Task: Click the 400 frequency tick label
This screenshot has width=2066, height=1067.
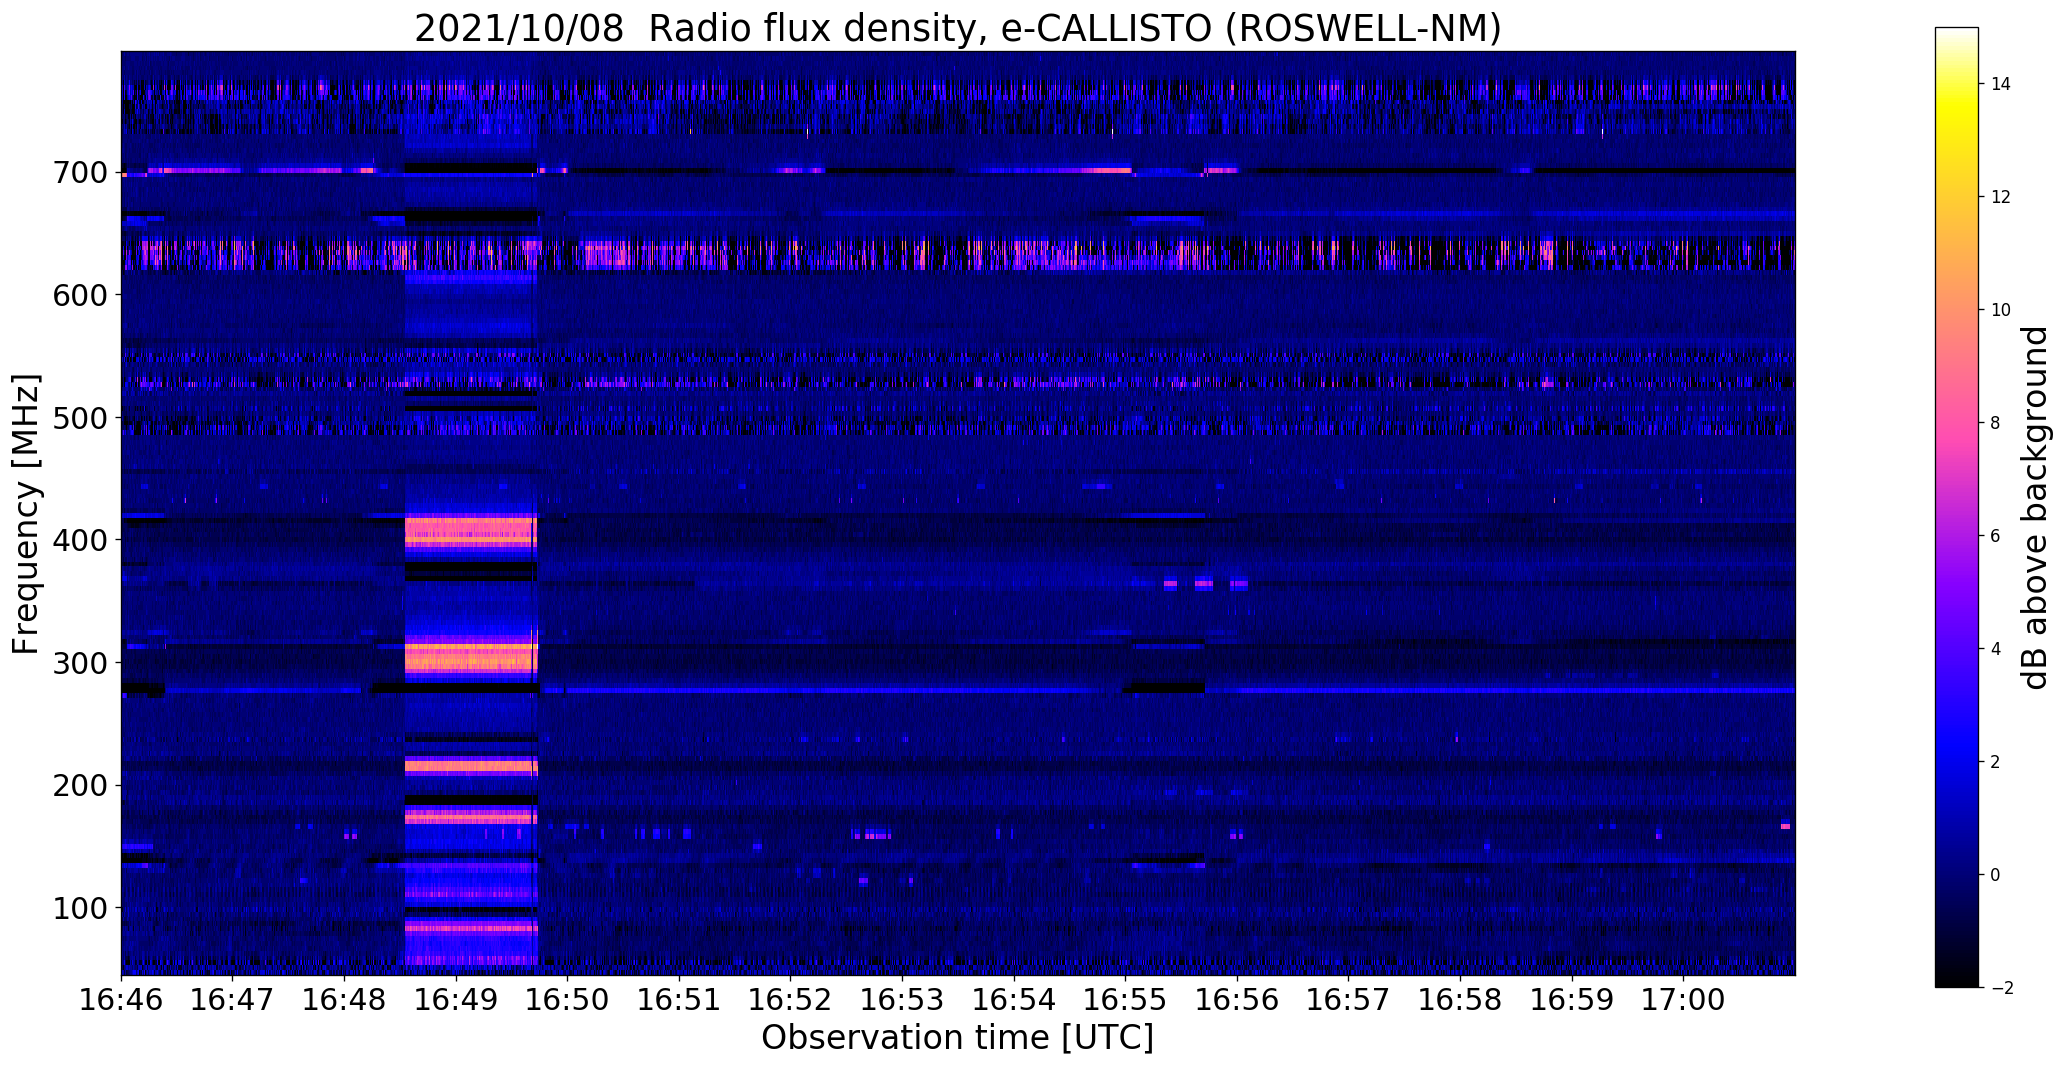Action: (81, 540)
